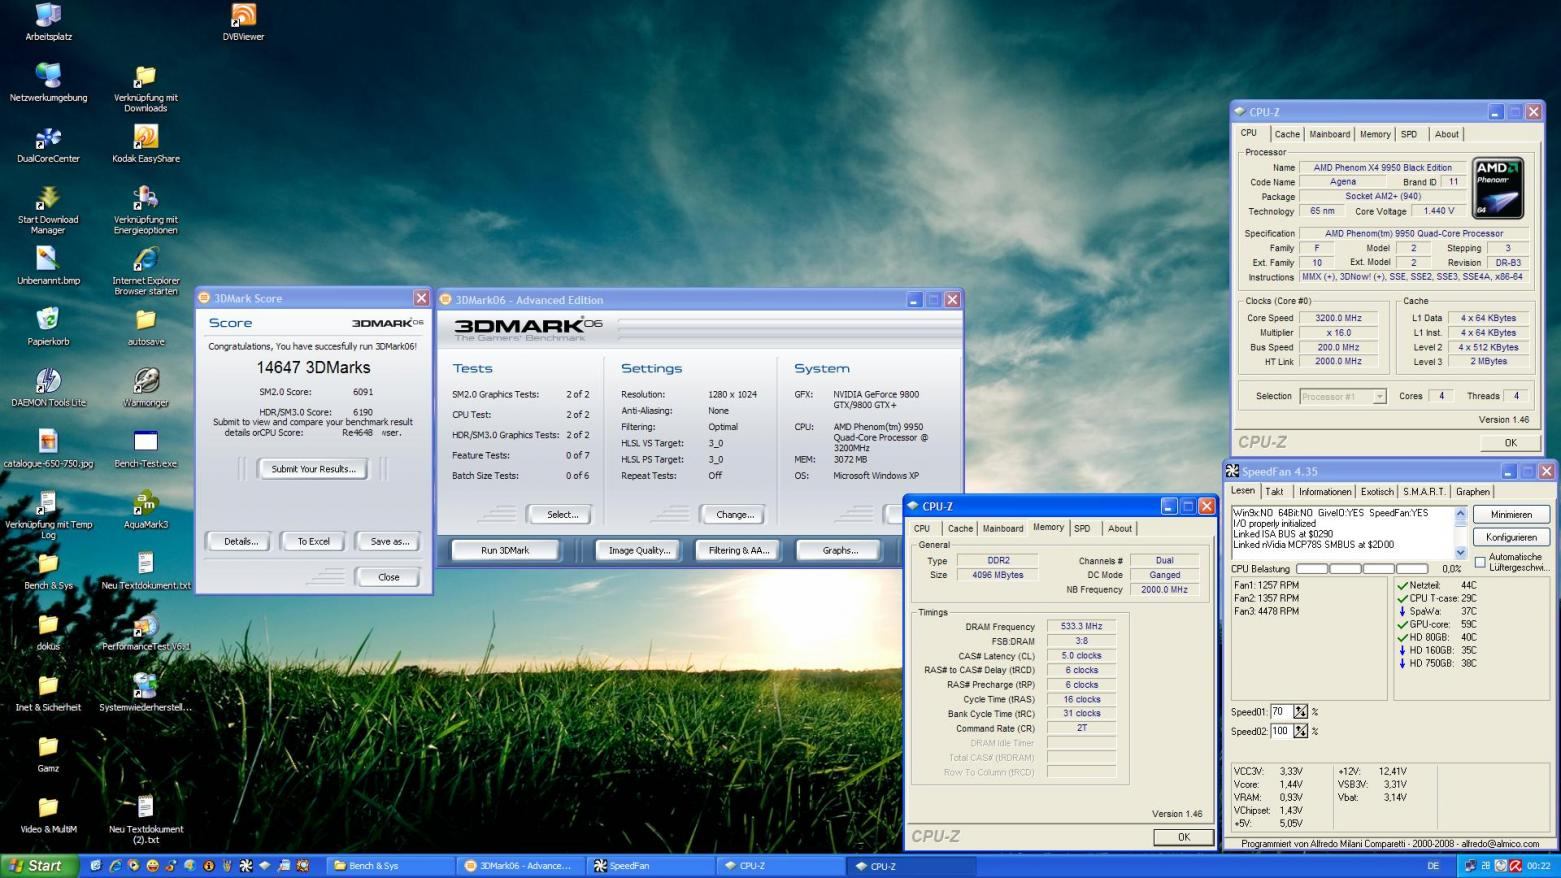
Task: Click To Excel button in 3DMark Score
Action: pyautogui.click(x=313, y=541)
